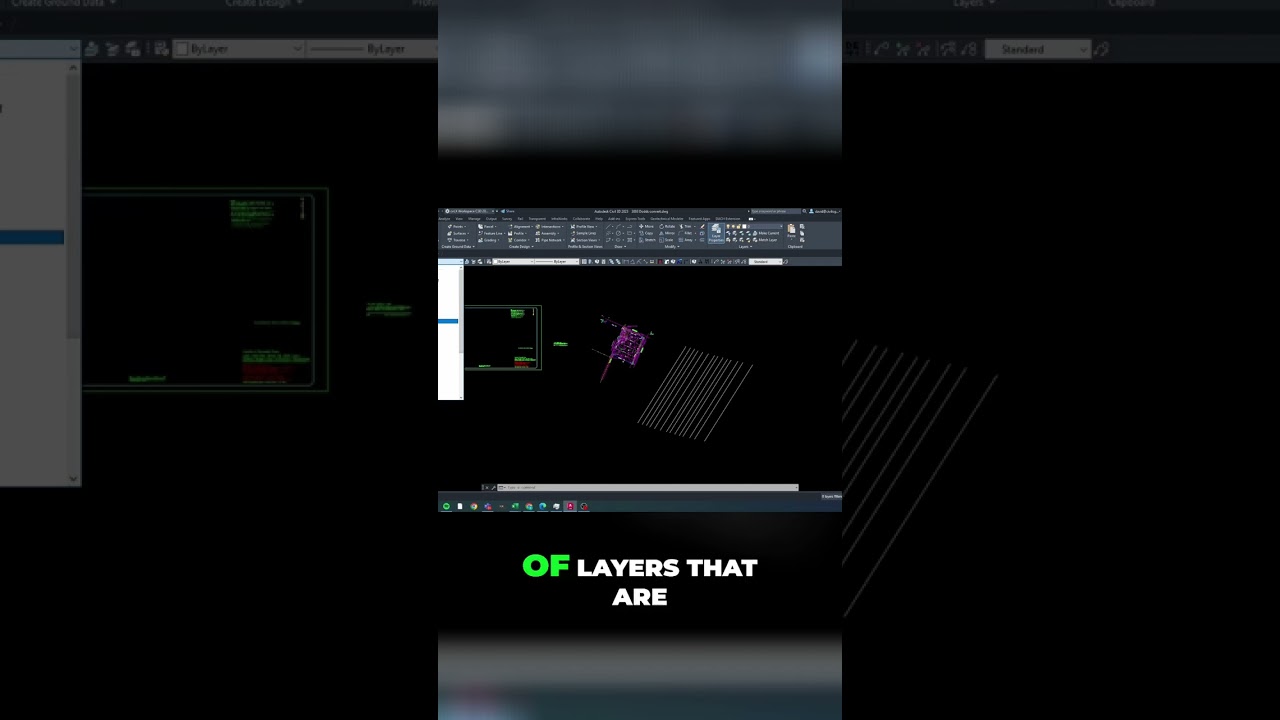Switch to the Collaborate ribbon tab
This screenshot has width=1280, height=720.
coord(581,218)
